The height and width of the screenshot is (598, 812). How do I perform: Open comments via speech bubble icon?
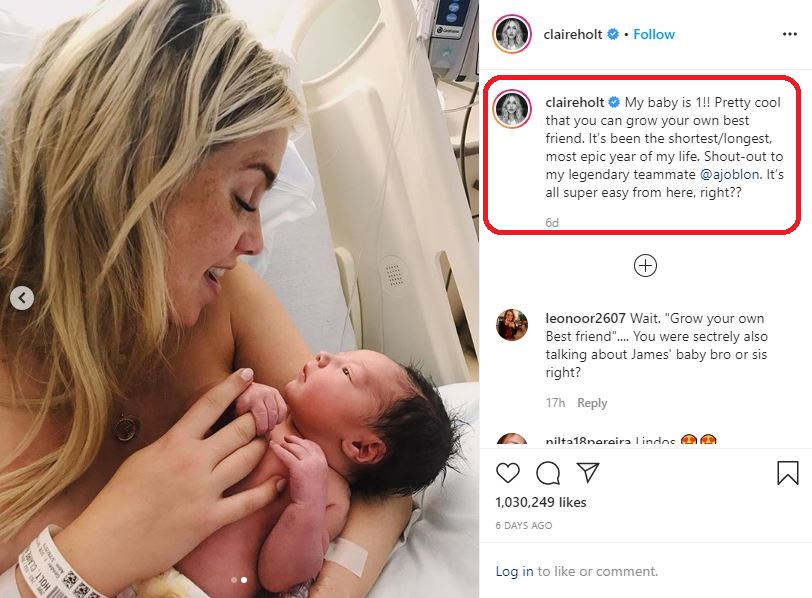(548, 473)
